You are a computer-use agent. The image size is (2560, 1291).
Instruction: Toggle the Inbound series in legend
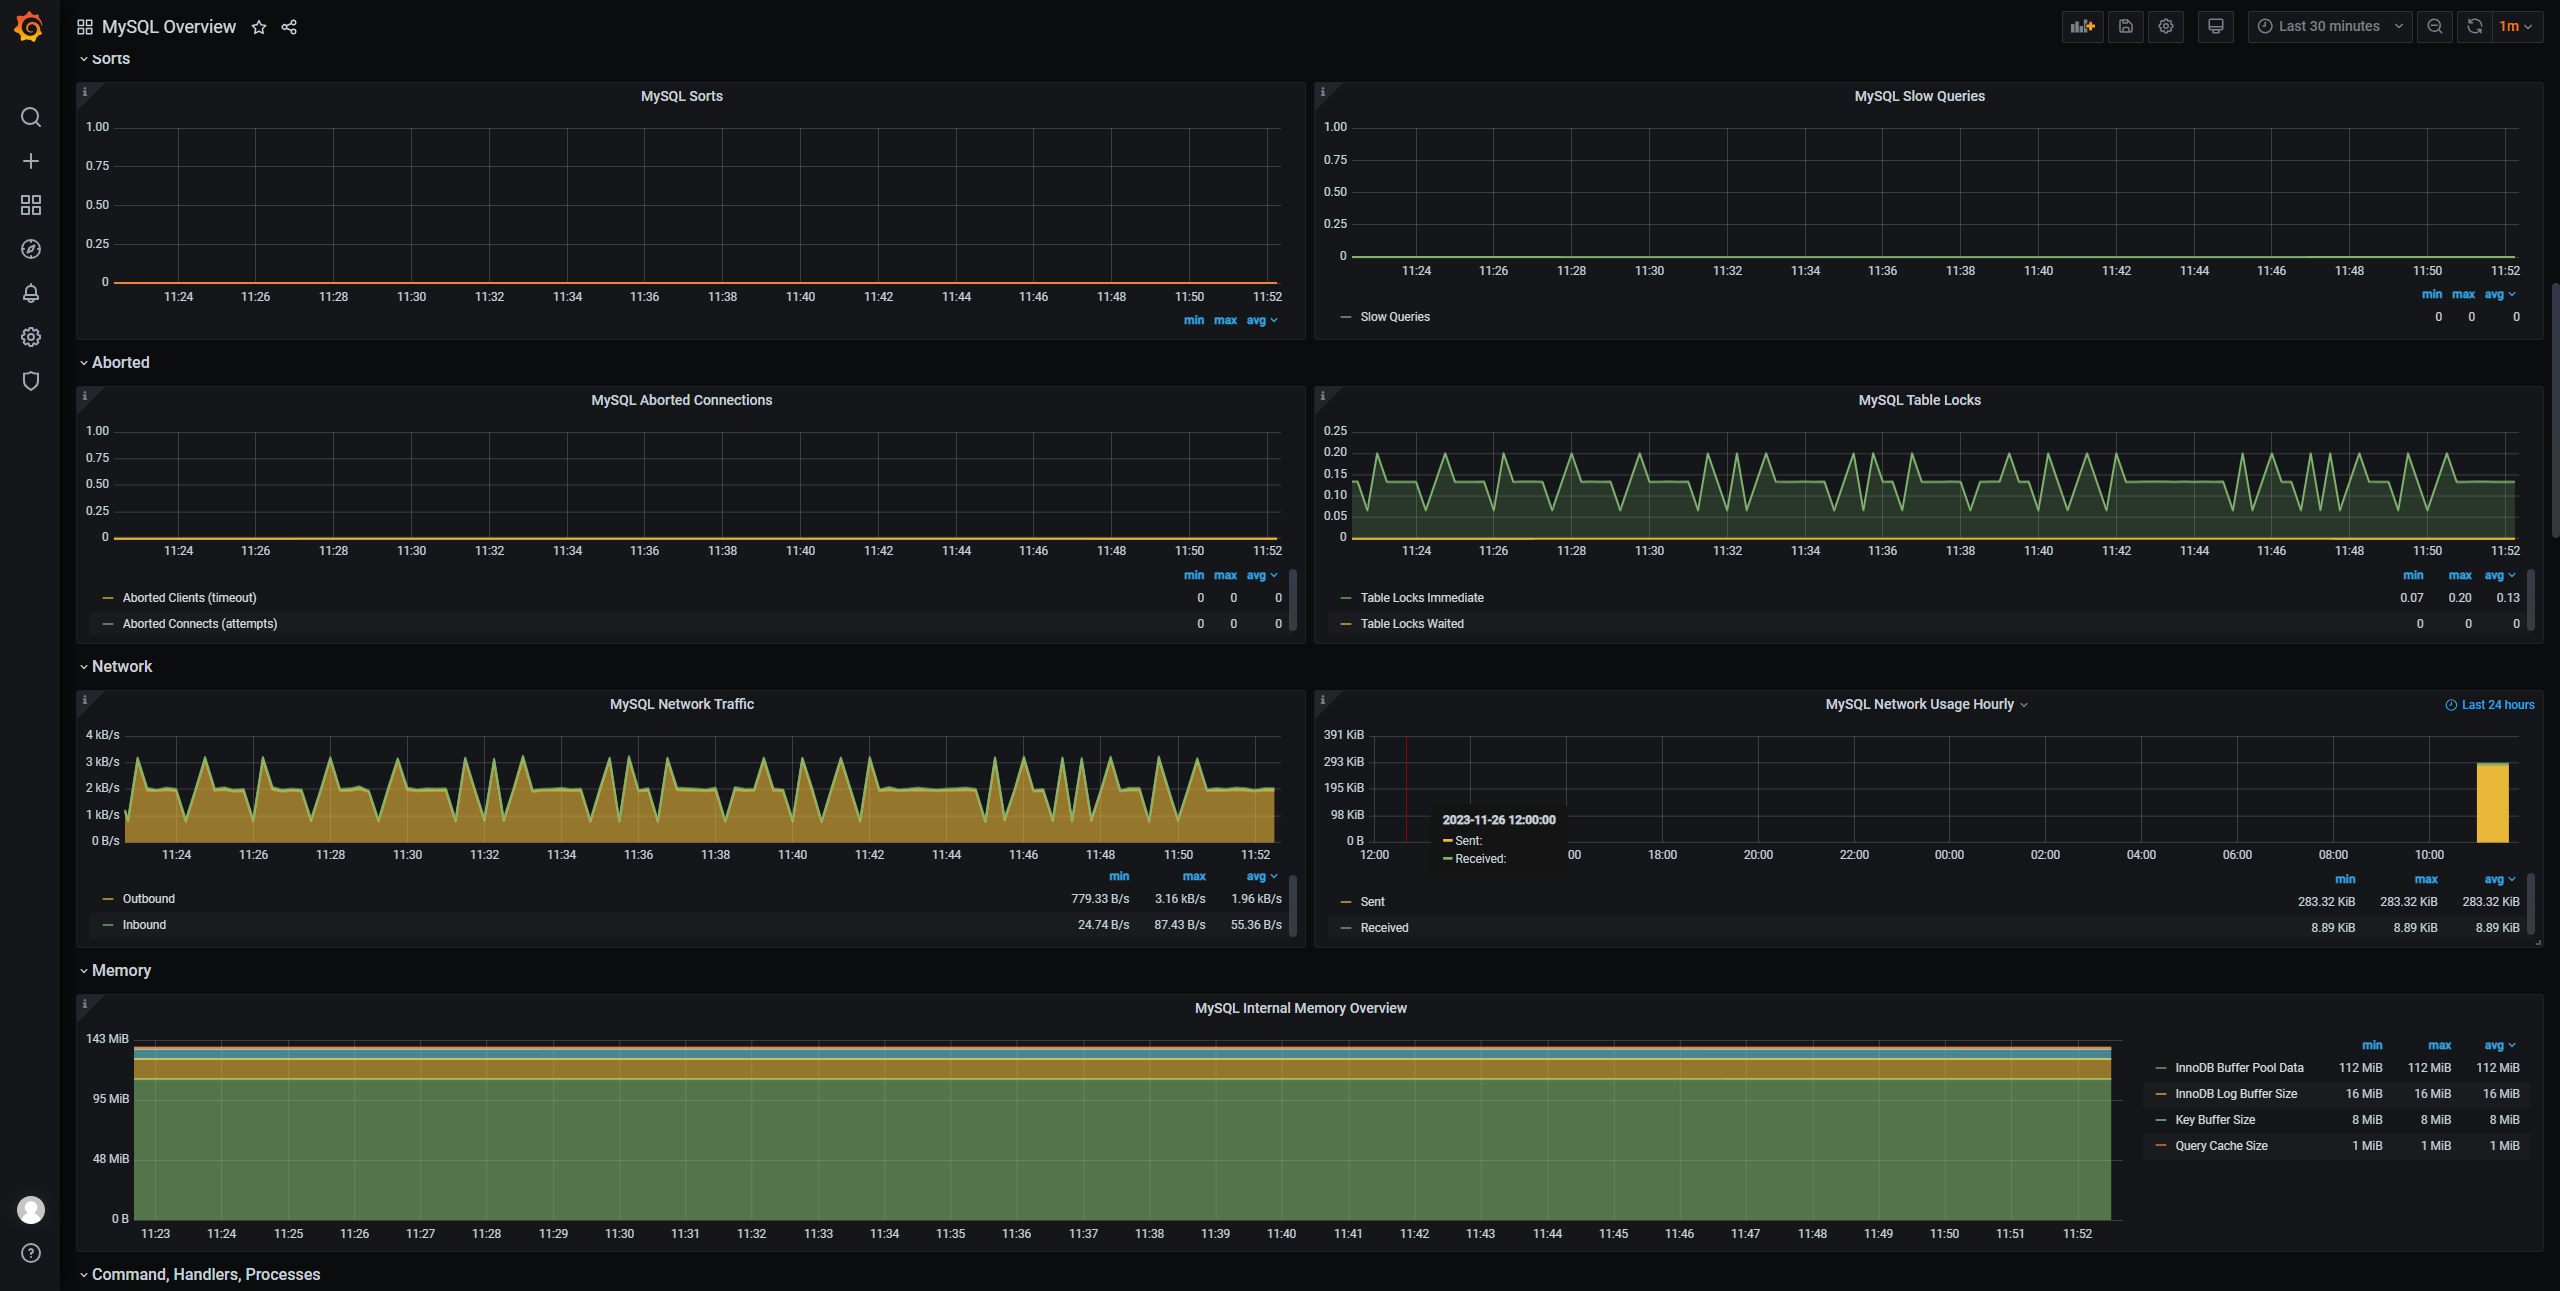click(144, 925)
